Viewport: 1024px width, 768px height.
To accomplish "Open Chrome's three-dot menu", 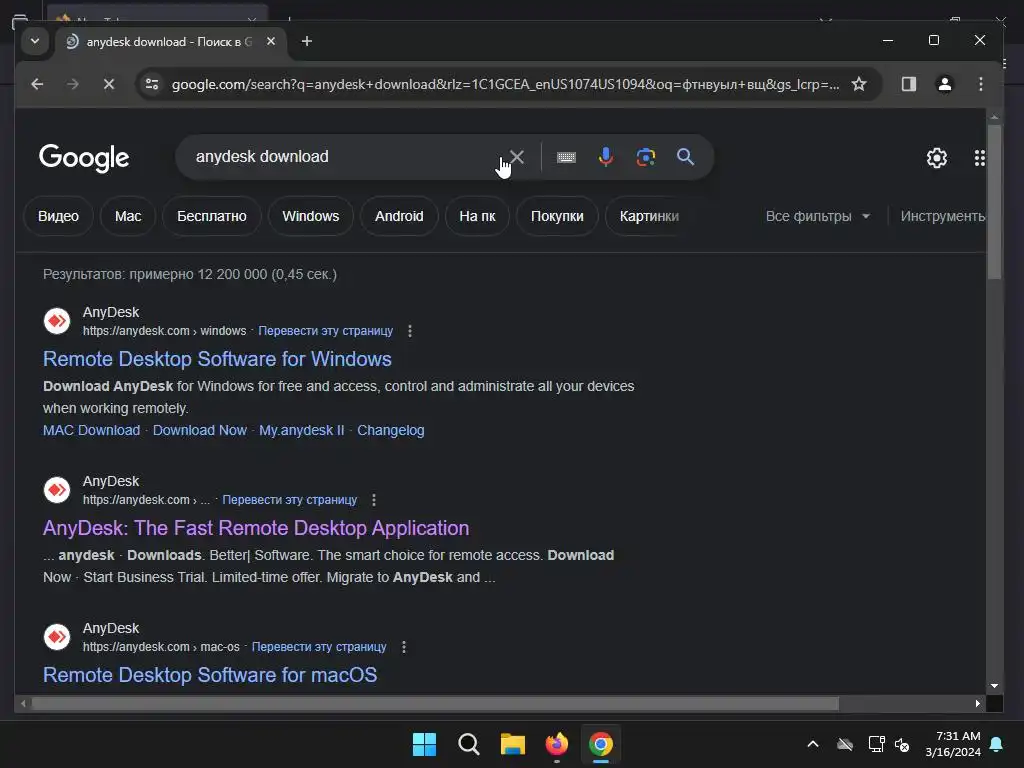I will tap(980, 84).
